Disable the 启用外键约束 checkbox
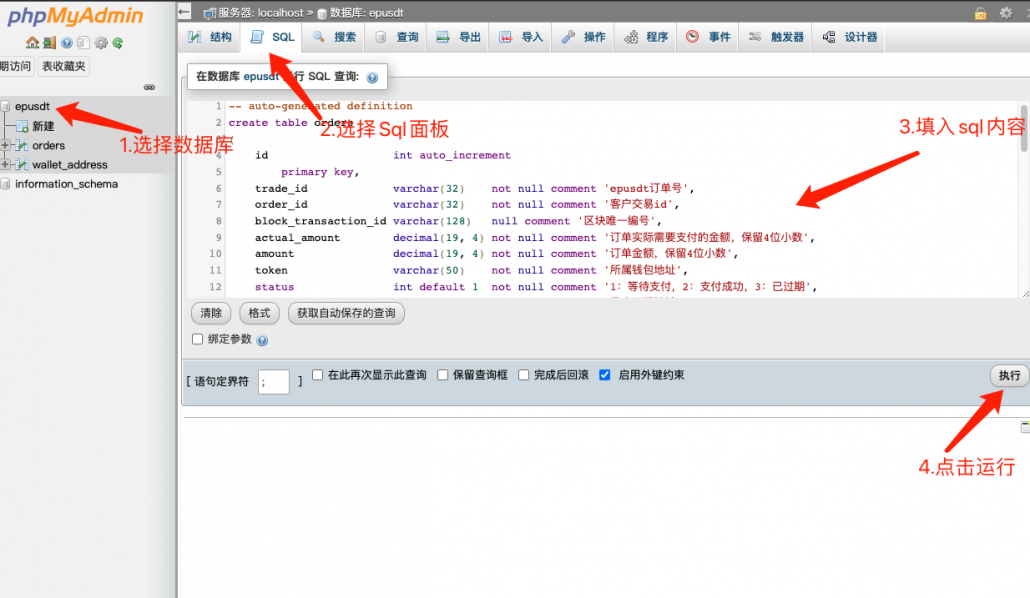The image size is (1030, 598). 604,375
